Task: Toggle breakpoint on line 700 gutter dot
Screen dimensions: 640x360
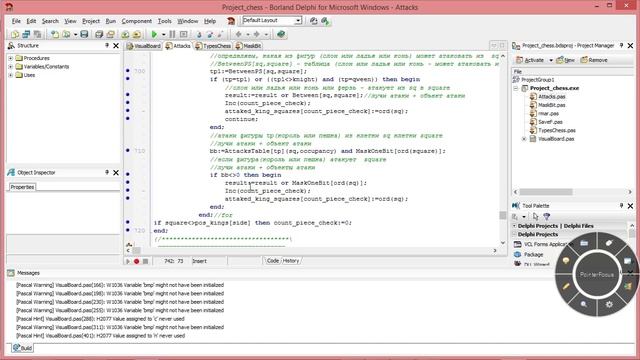Action: point(128,71)
